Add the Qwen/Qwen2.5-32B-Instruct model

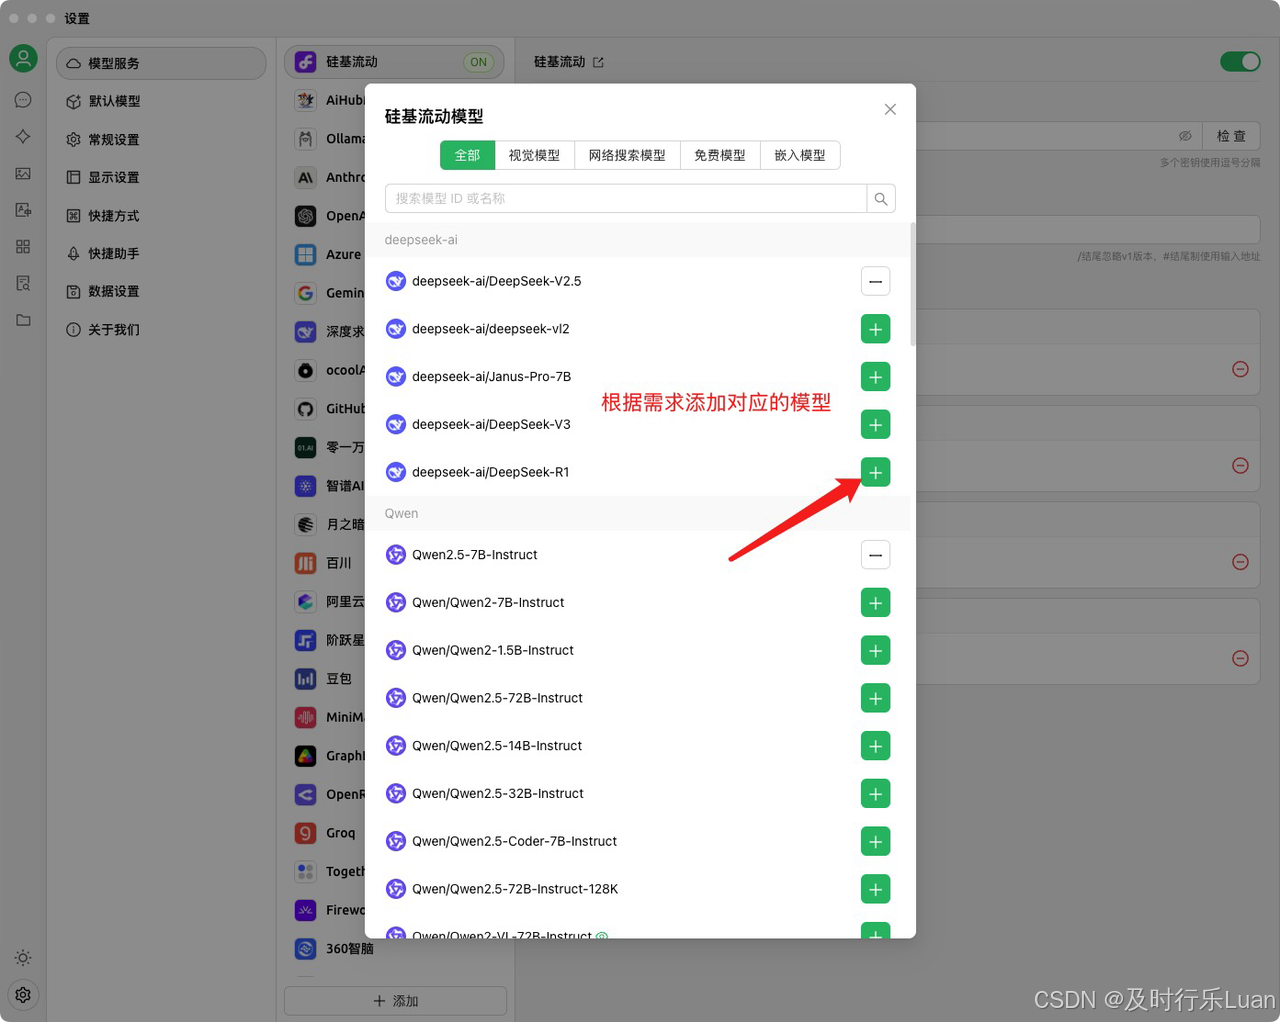875,794
